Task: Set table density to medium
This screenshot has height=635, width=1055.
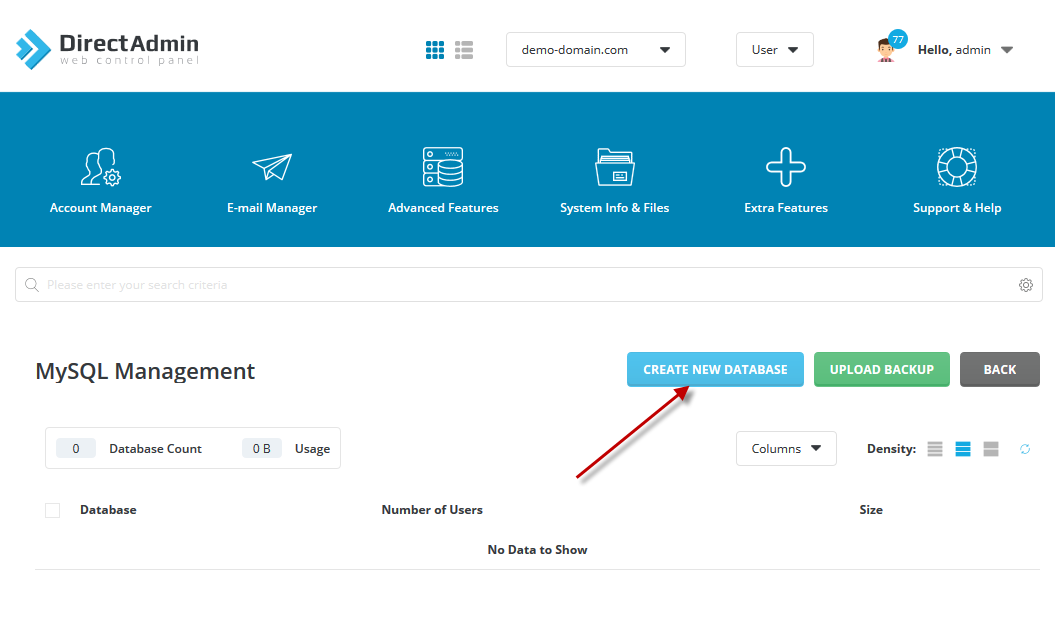Action: (x=963, y=449)
